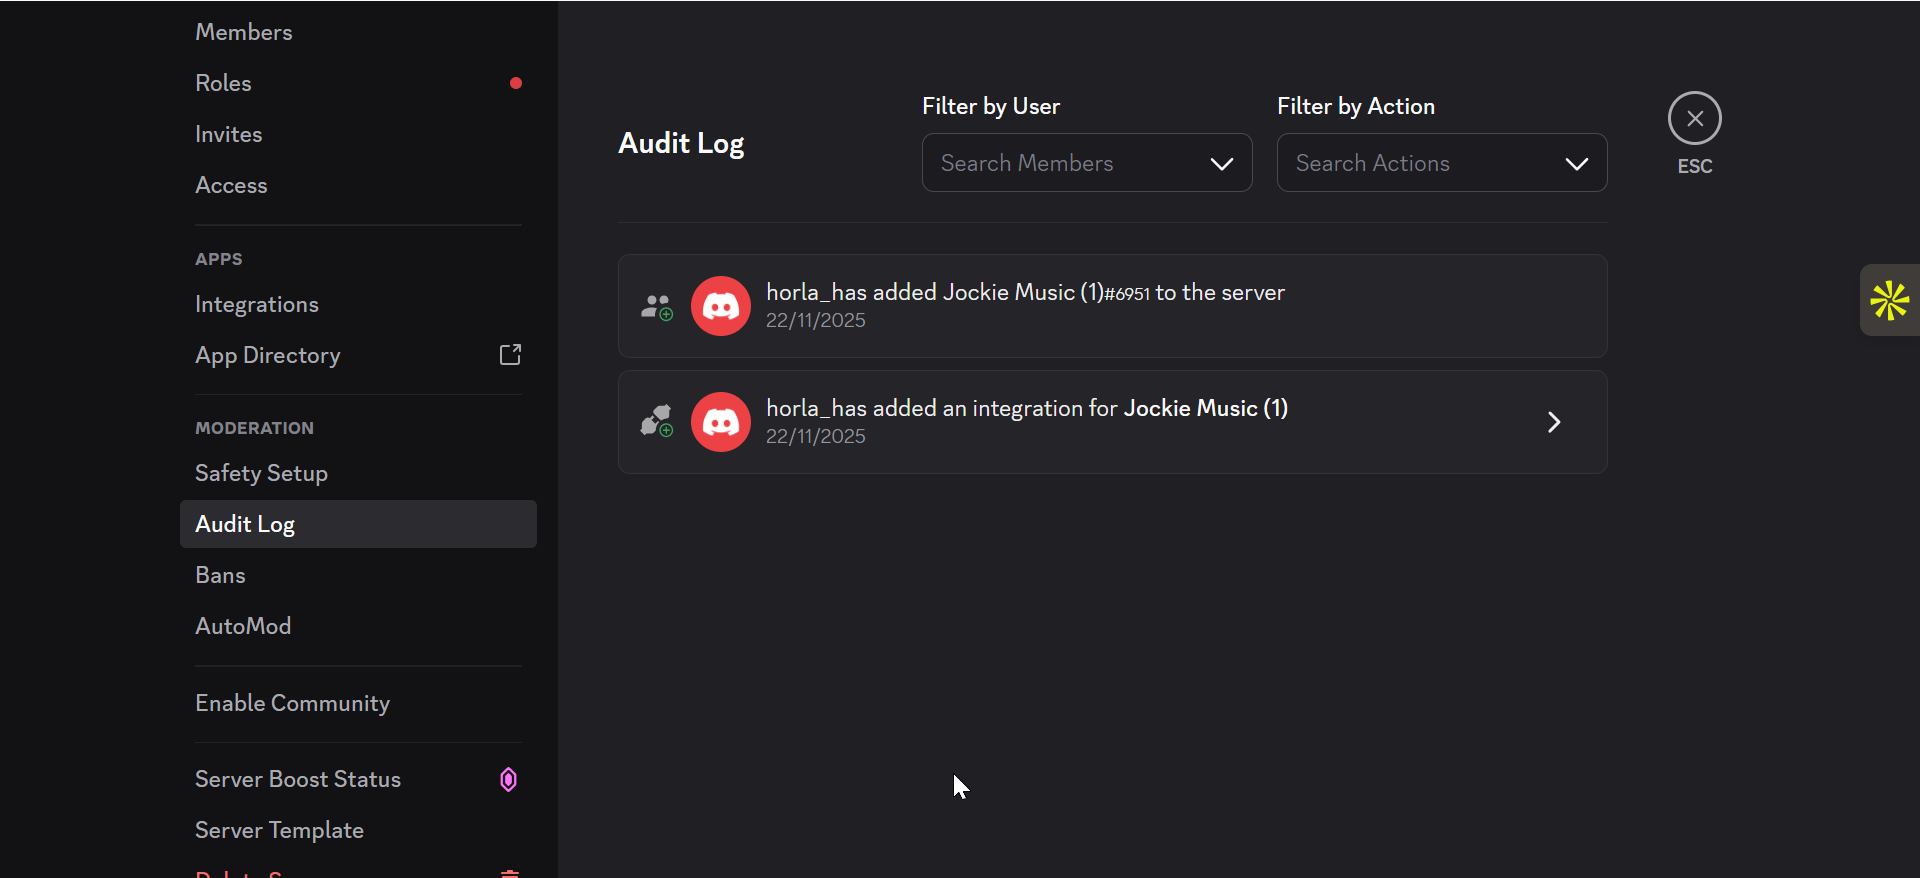Focus the Search Actions input field
This screenshot has width=1920, height=878.
tap(1415, 163)
